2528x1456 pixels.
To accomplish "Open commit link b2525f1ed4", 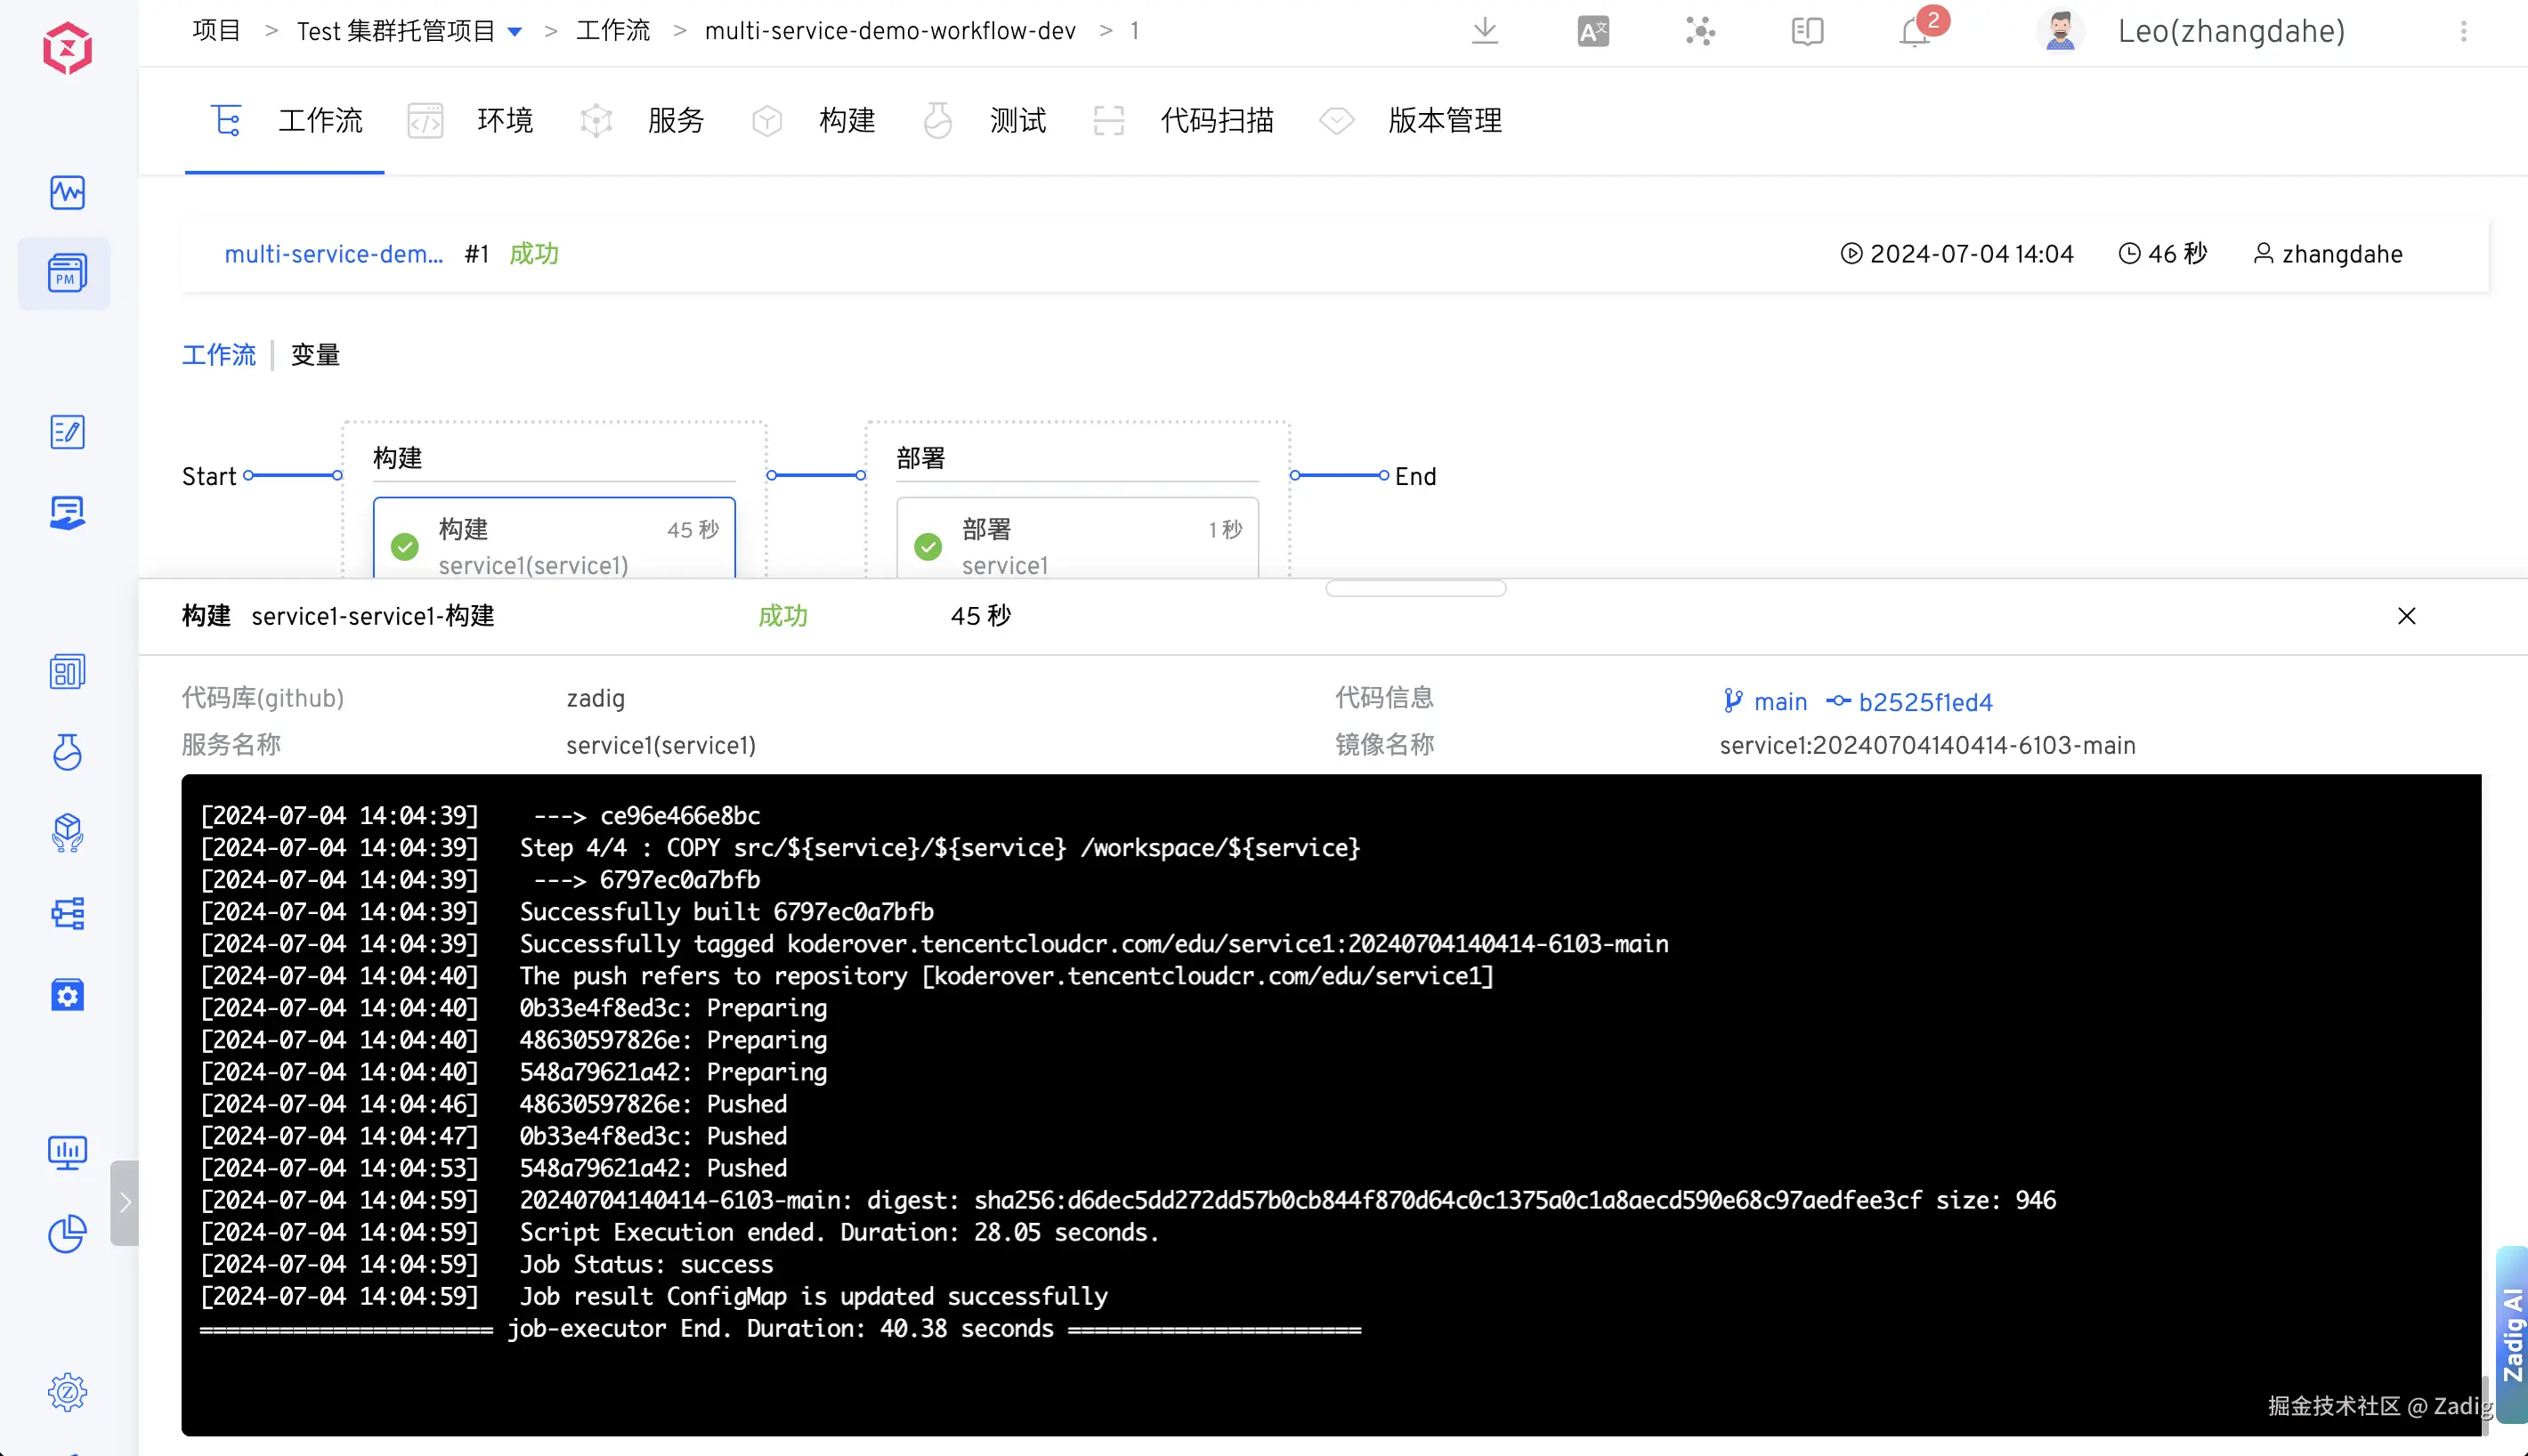I will point(1925,702).
